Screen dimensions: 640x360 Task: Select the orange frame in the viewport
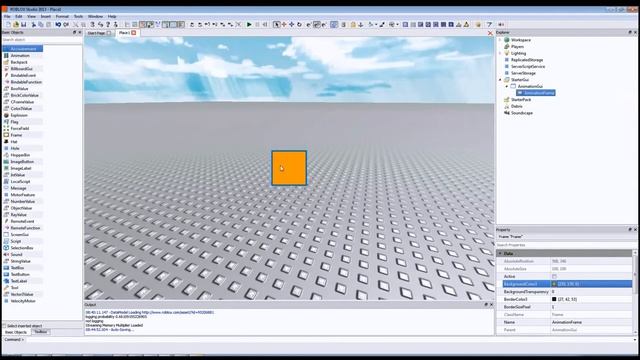[289, 168]
